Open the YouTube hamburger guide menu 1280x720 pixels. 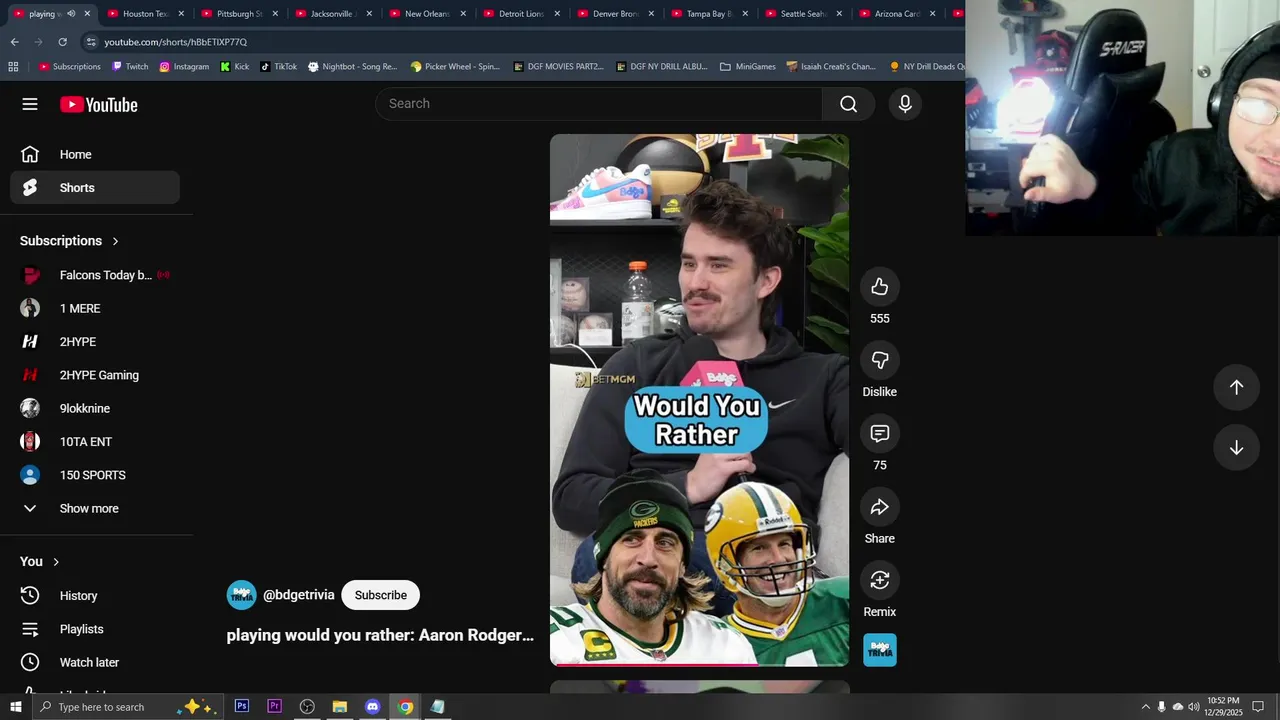tap(30, 104)
